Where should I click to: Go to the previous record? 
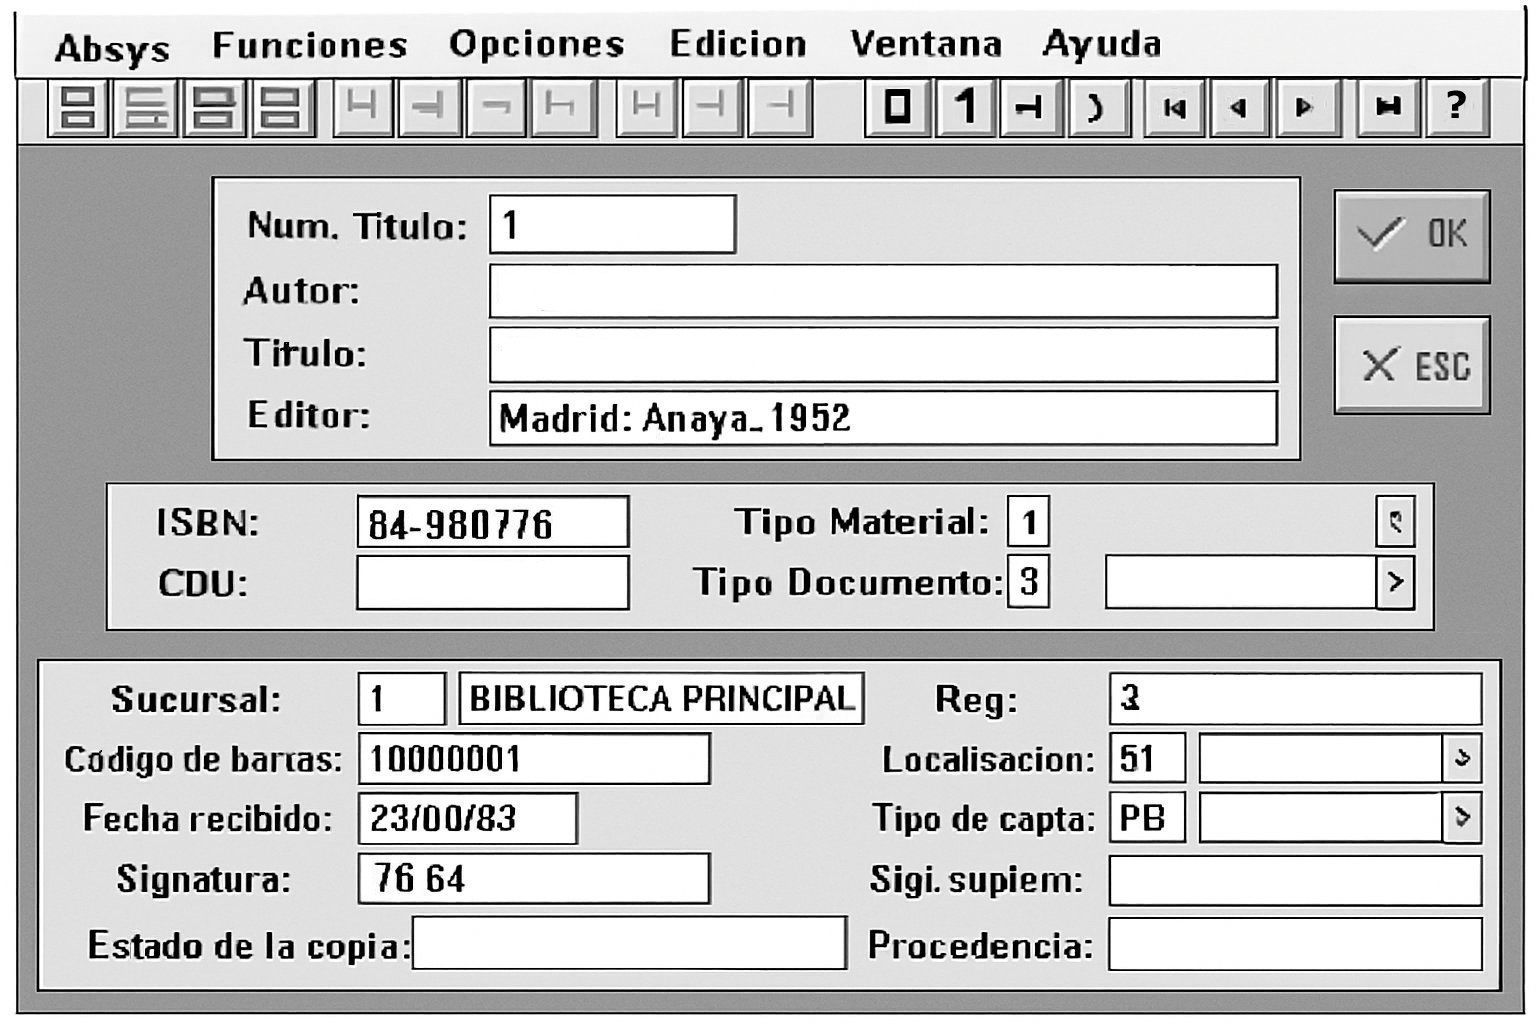point(1240,106)
